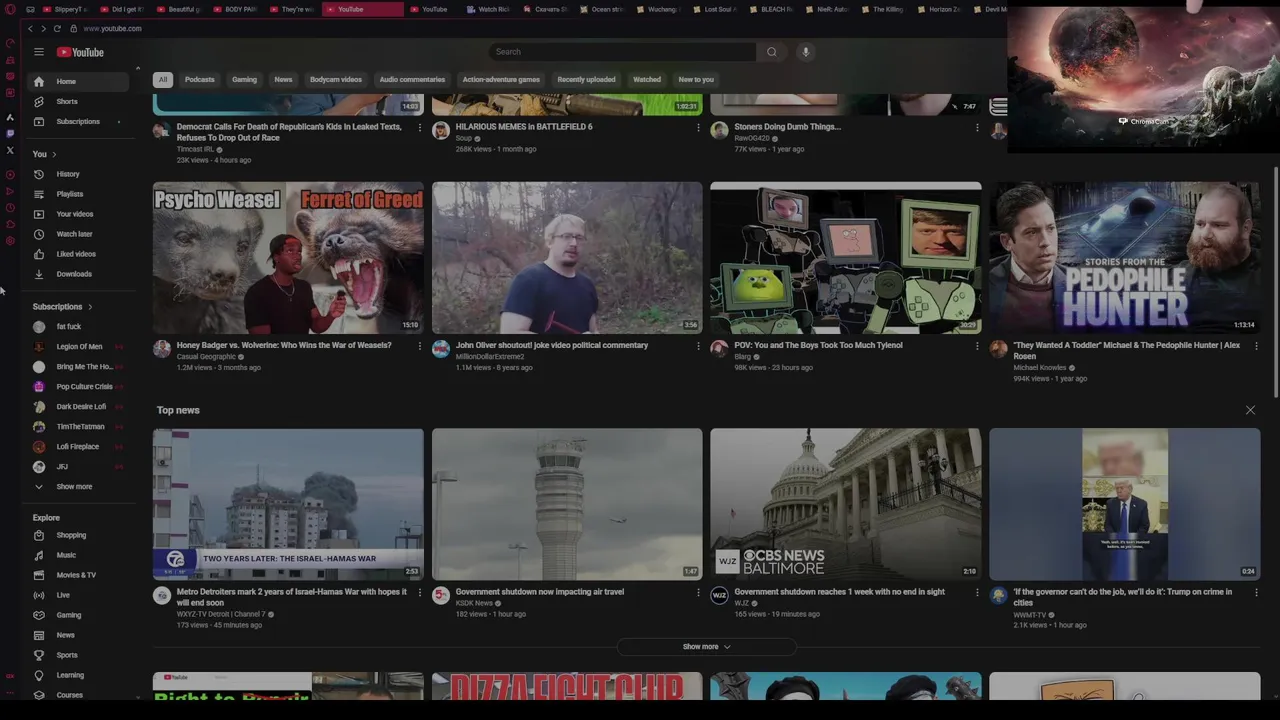Select the New to you chip
This screenshot has height=720, width=1280.
click(x=696, y=80)
